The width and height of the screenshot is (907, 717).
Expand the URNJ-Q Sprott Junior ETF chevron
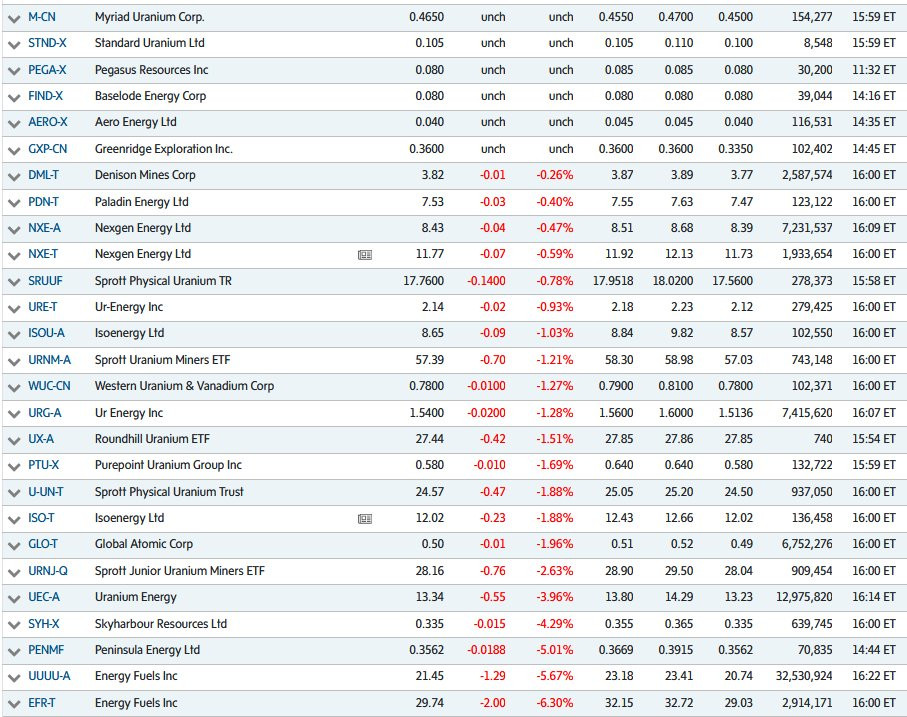[x=14, y=572]
